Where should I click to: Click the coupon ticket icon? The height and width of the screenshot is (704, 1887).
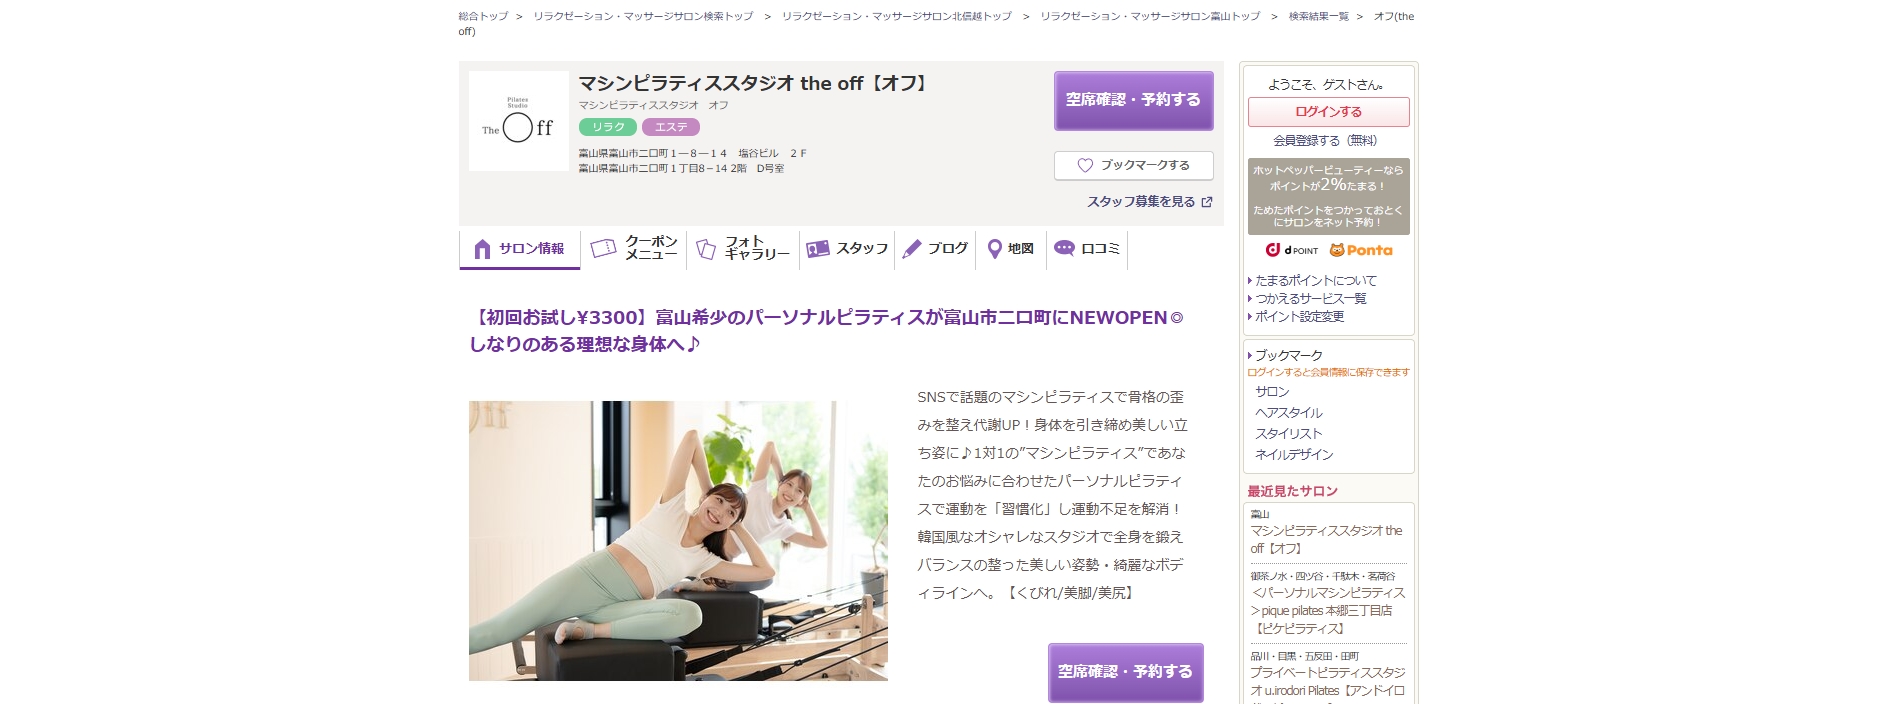coord(603,248)
